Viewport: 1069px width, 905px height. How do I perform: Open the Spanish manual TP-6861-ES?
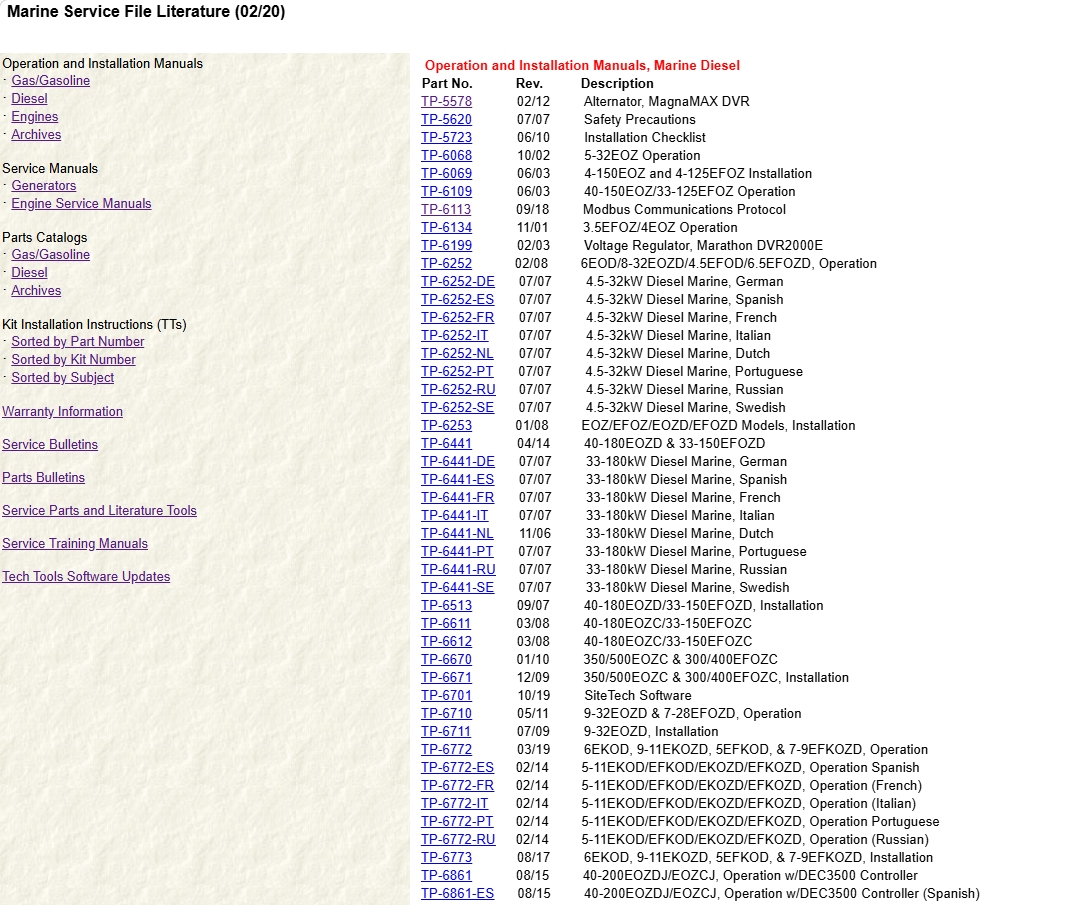[x=457, y=895]
